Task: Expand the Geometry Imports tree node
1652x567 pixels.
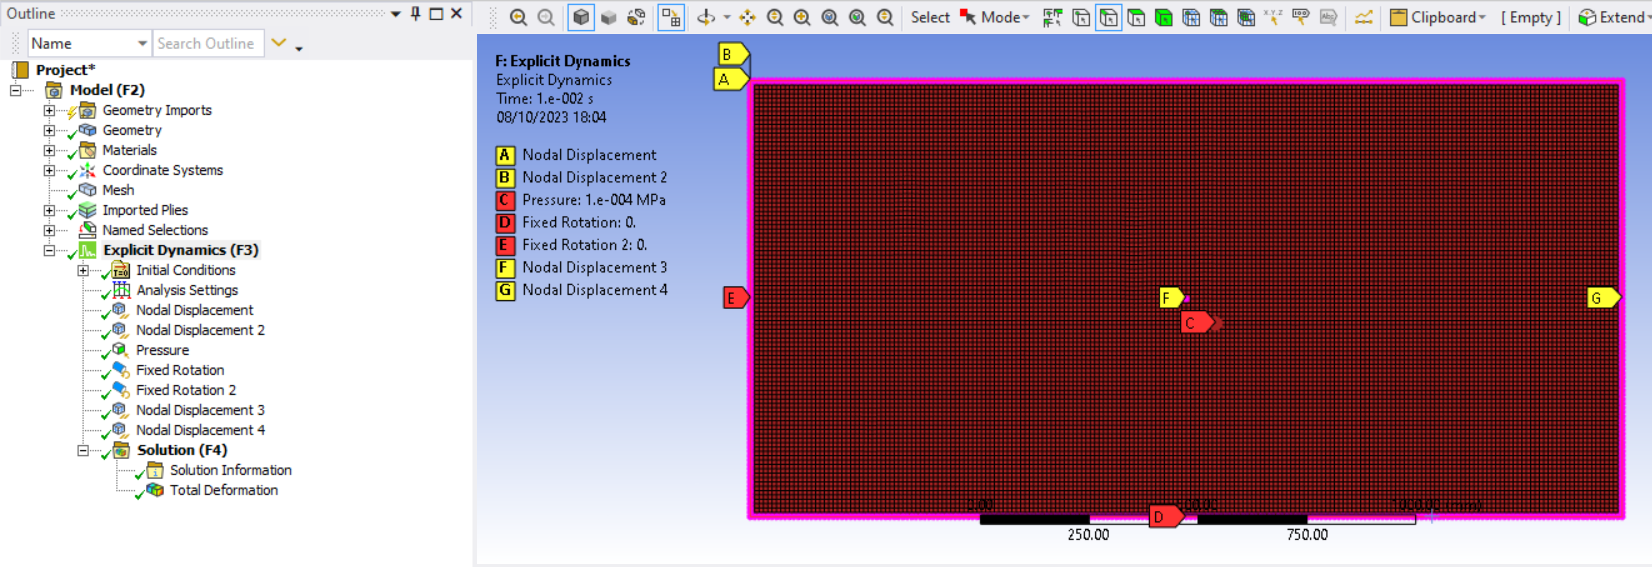Action: point(49,110)
